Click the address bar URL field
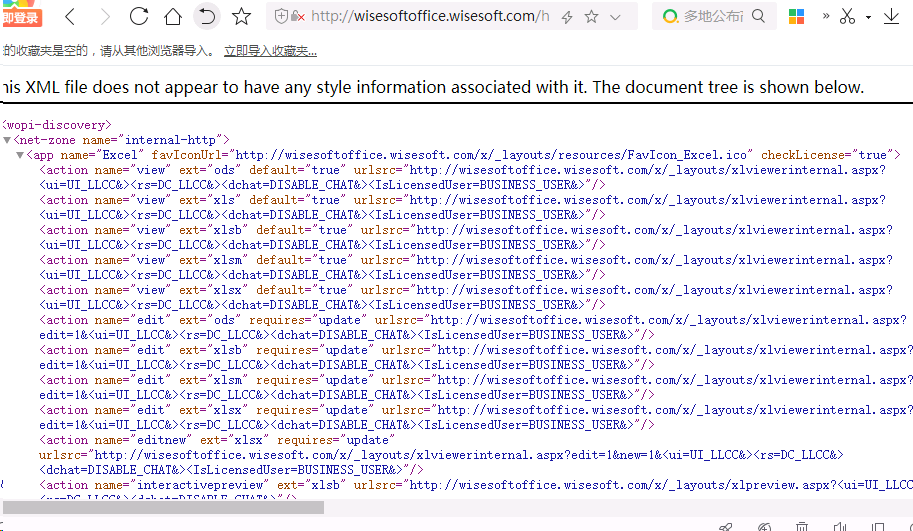This screenshot has width=913, height=531. [x=430, y=16]
